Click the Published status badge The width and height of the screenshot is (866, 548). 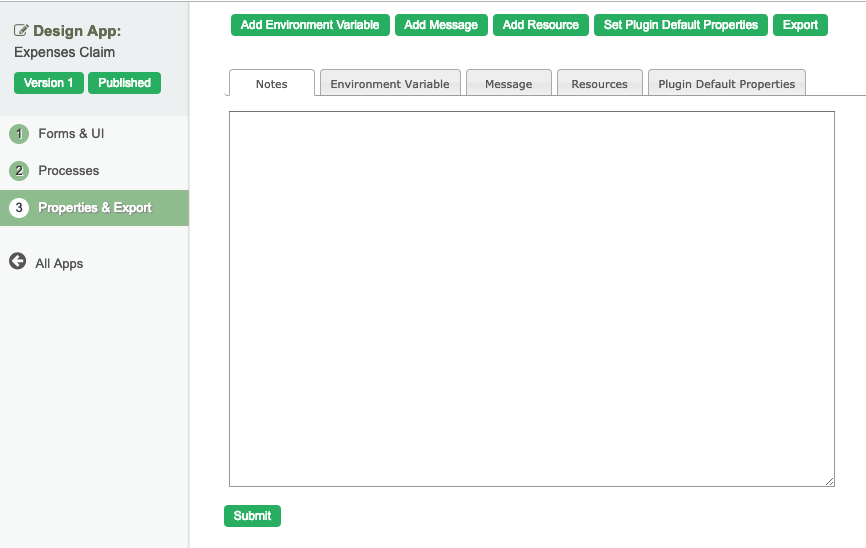click(x=124, y=83)
